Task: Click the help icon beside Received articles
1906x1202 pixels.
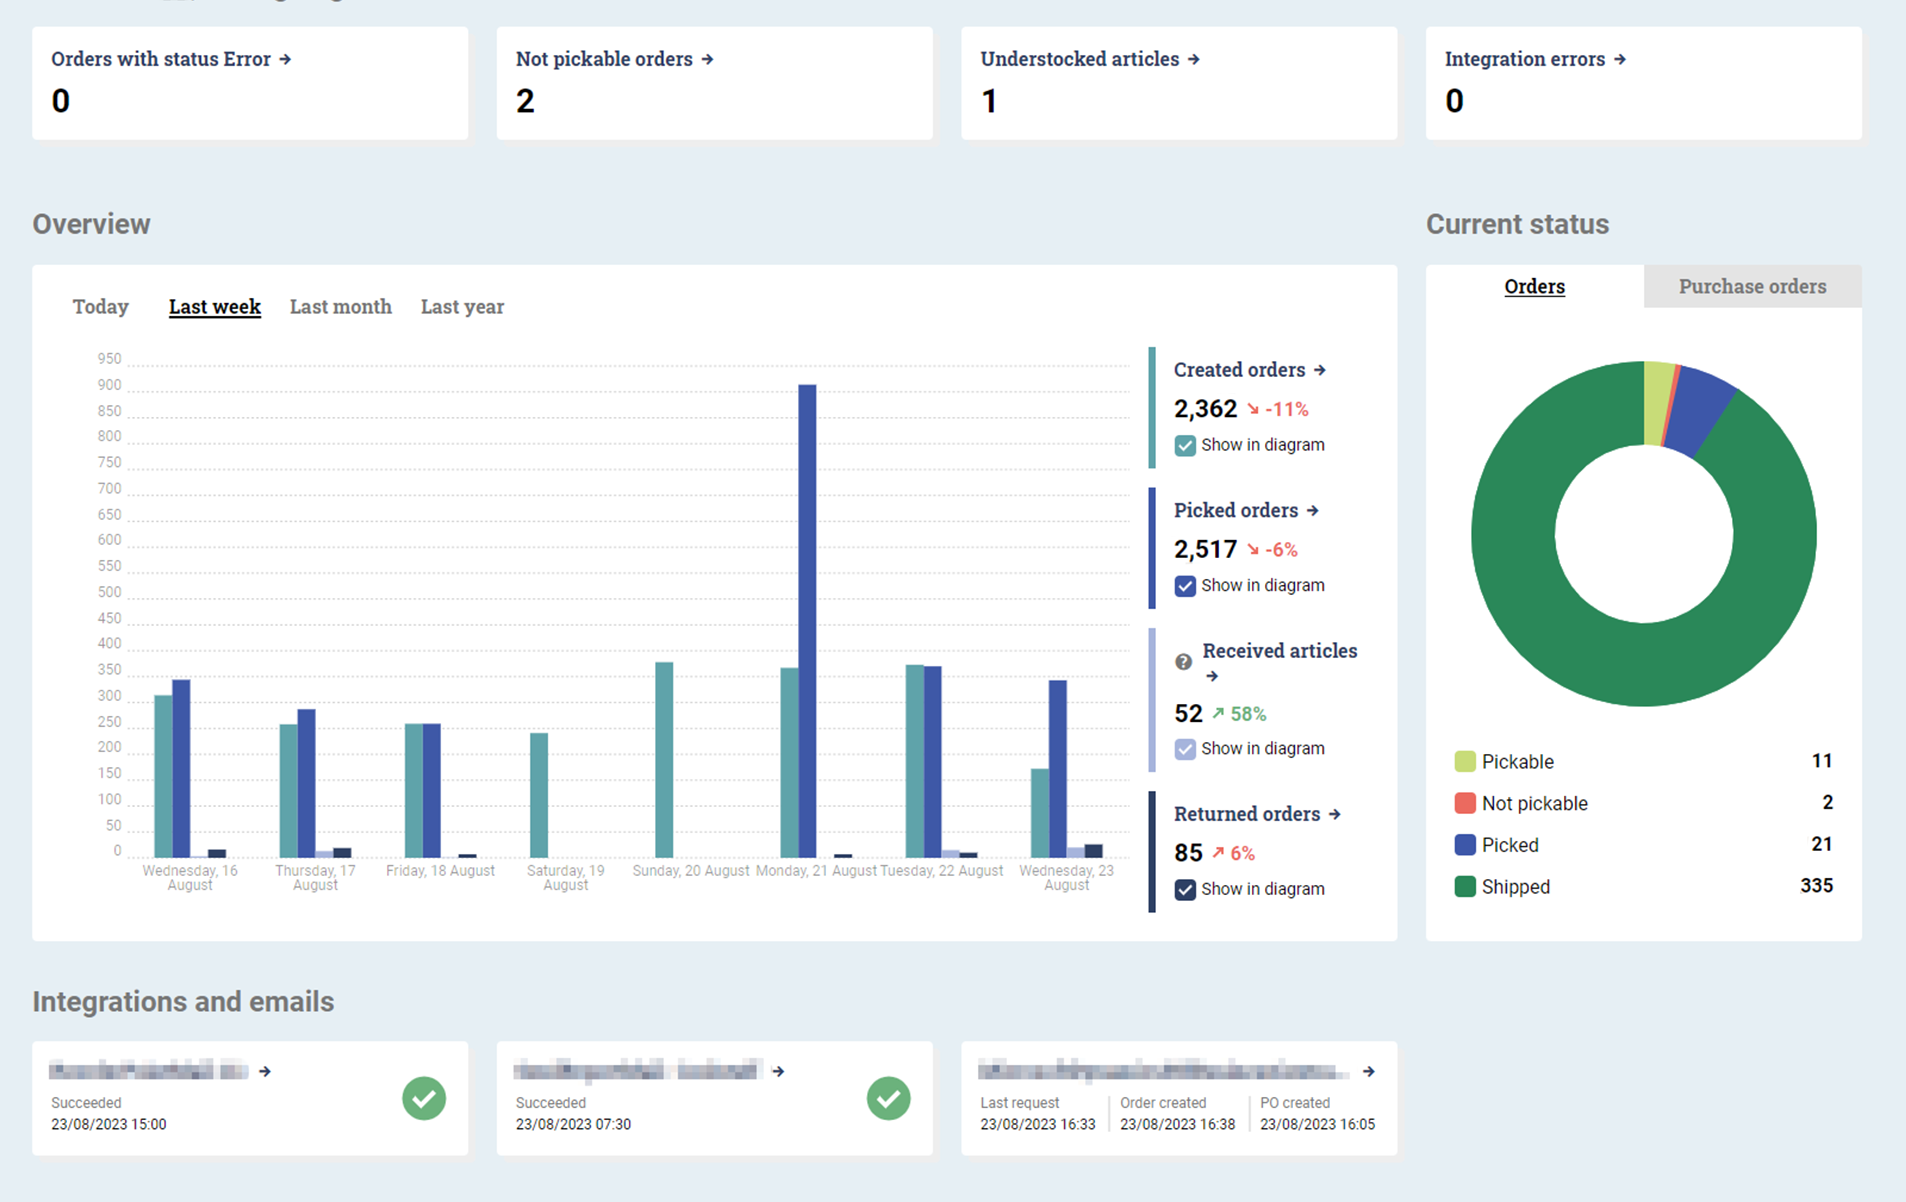Action: 1183,662
